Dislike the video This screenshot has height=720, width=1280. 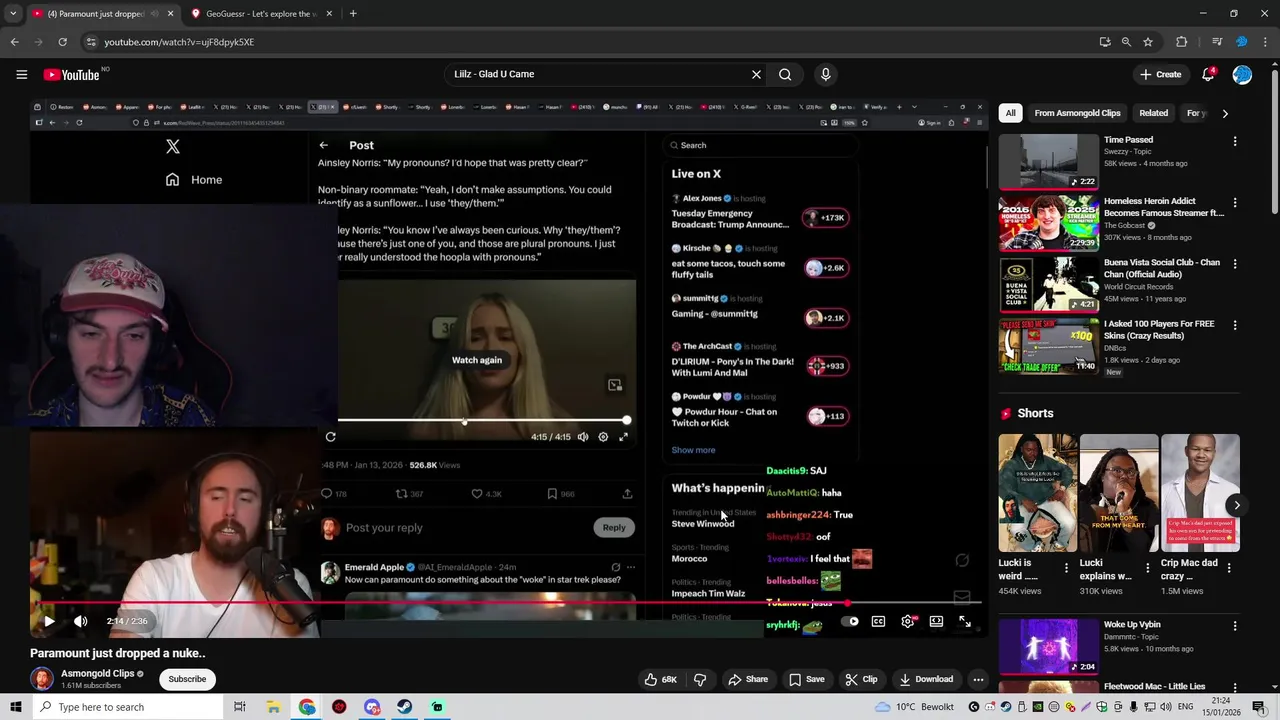coord(700,679)
